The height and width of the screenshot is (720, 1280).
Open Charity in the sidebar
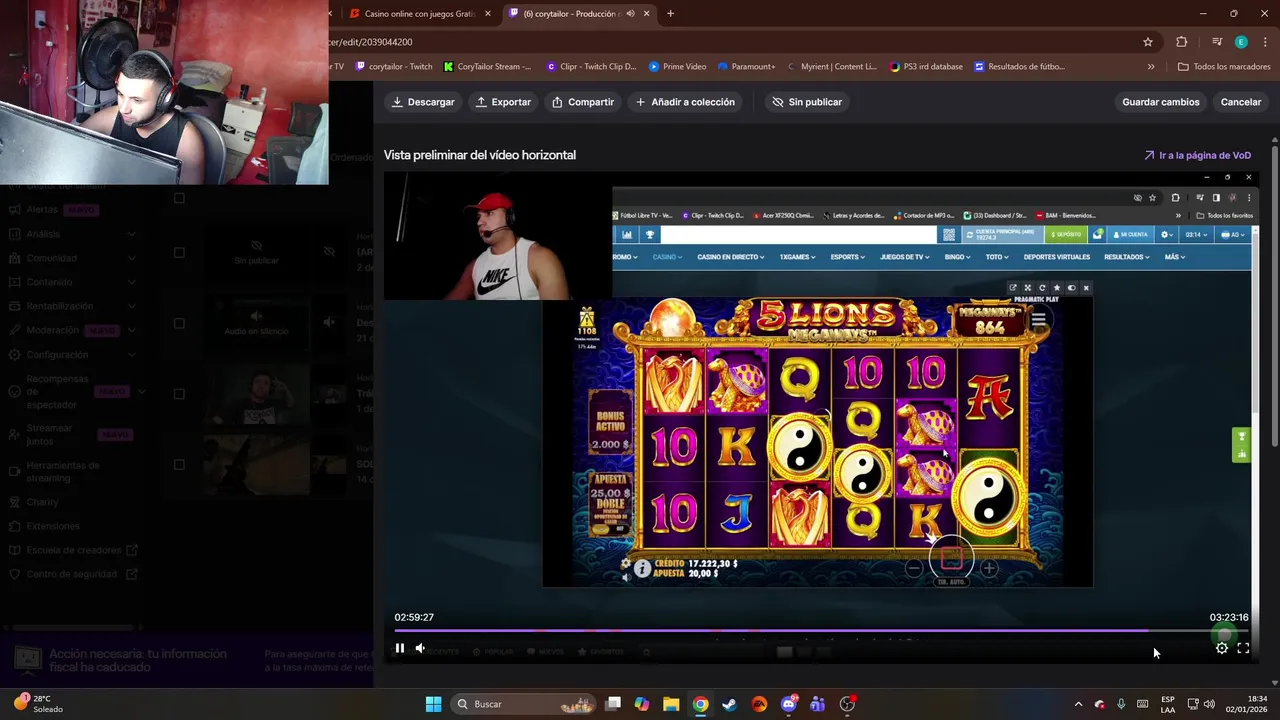click(x=43, y=502)
